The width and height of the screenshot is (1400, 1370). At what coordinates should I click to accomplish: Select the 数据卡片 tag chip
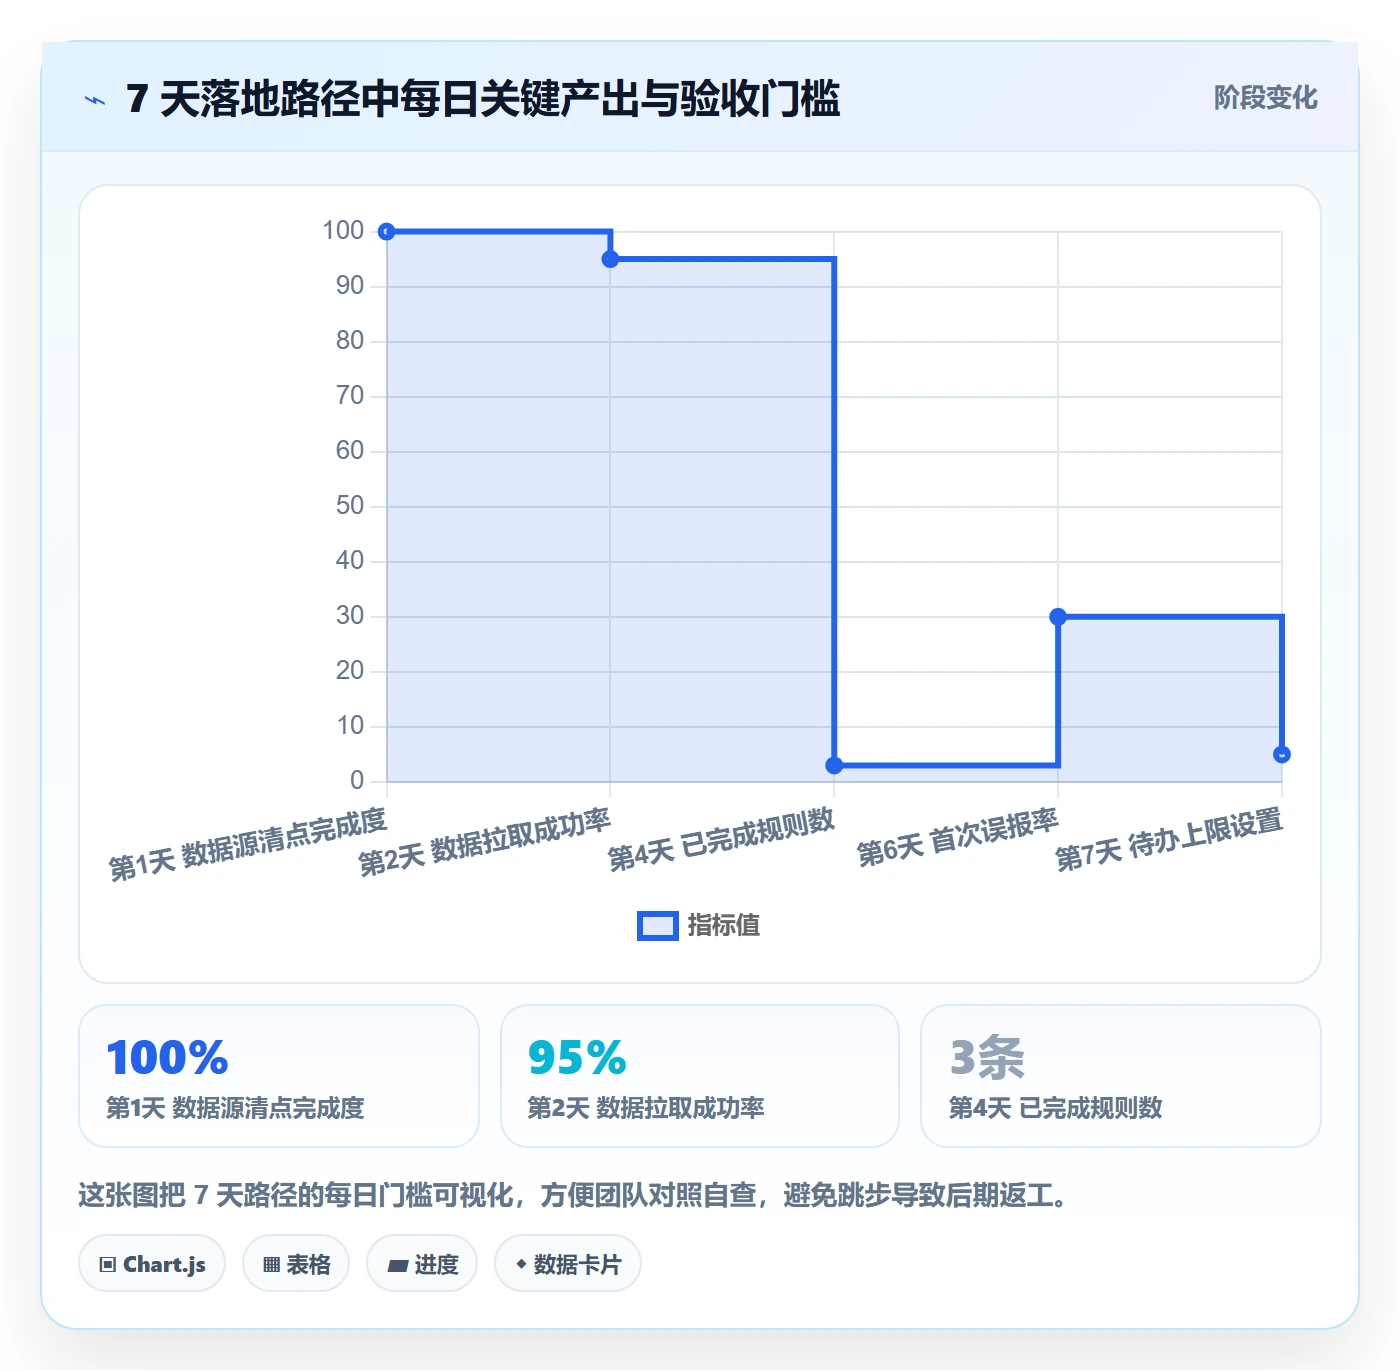(568, 1264)
